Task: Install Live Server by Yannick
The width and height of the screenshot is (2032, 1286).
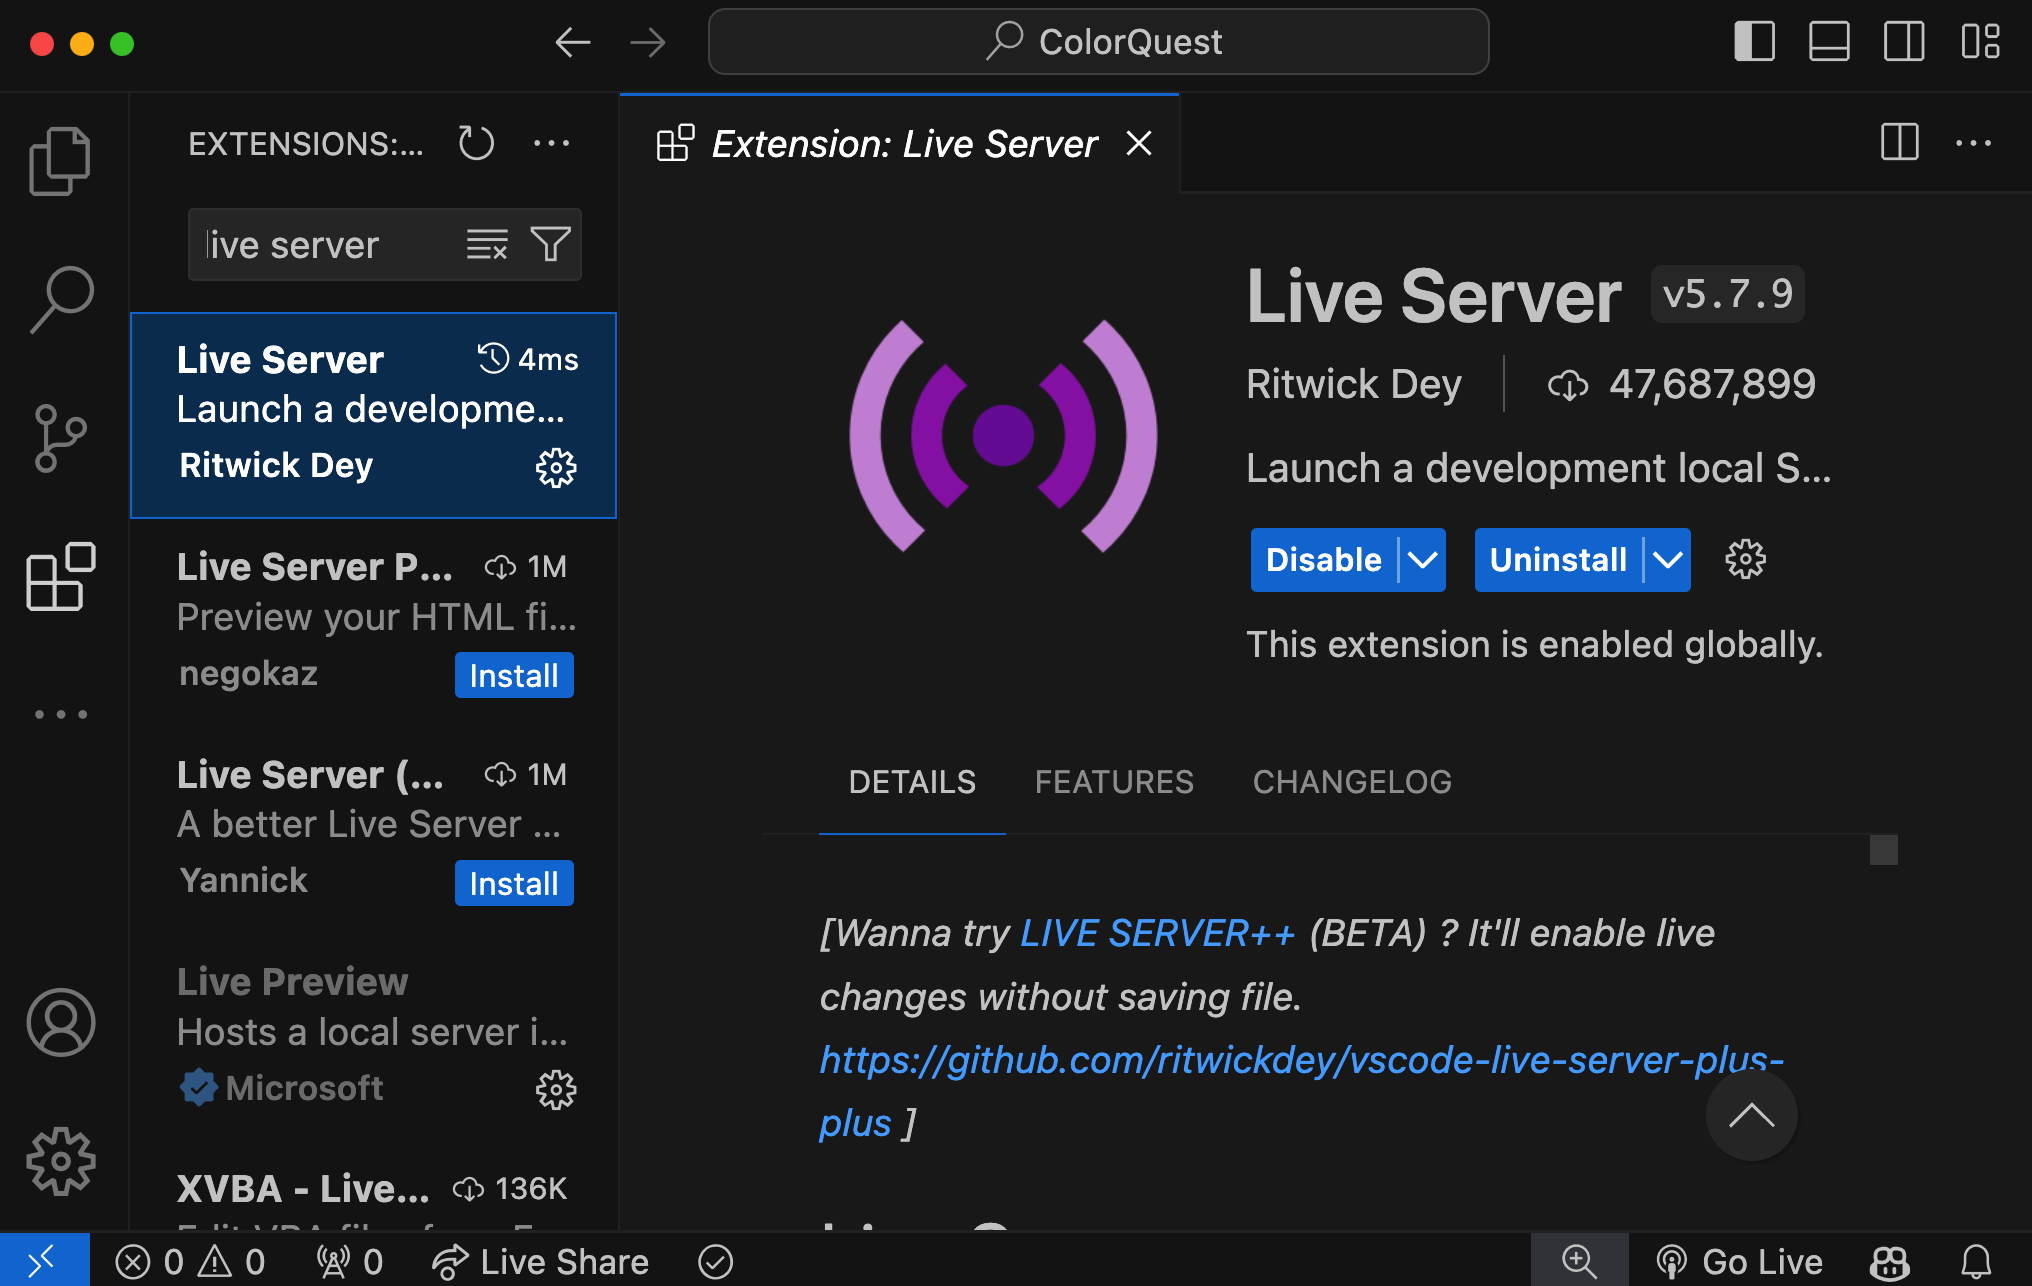Action: (x=514, y=883)
